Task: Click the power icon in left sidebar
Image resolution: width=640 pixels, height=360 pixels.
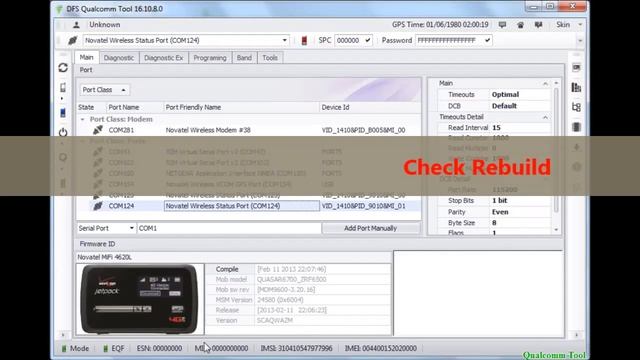Action: [63, 132]
